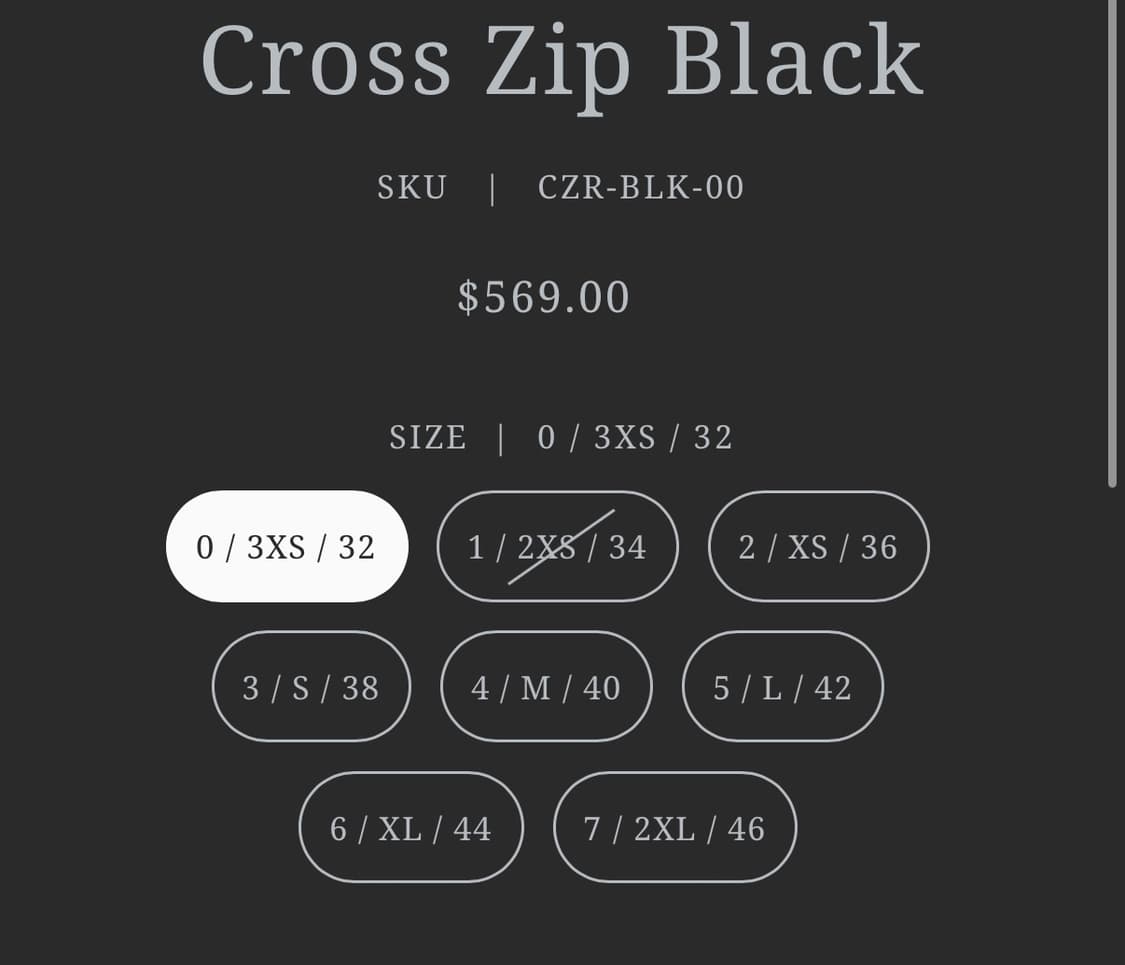Select size 2 / XS / 36
This screenshot has height=965, width=1125.
pyautogui.click(x=818, y=546)
